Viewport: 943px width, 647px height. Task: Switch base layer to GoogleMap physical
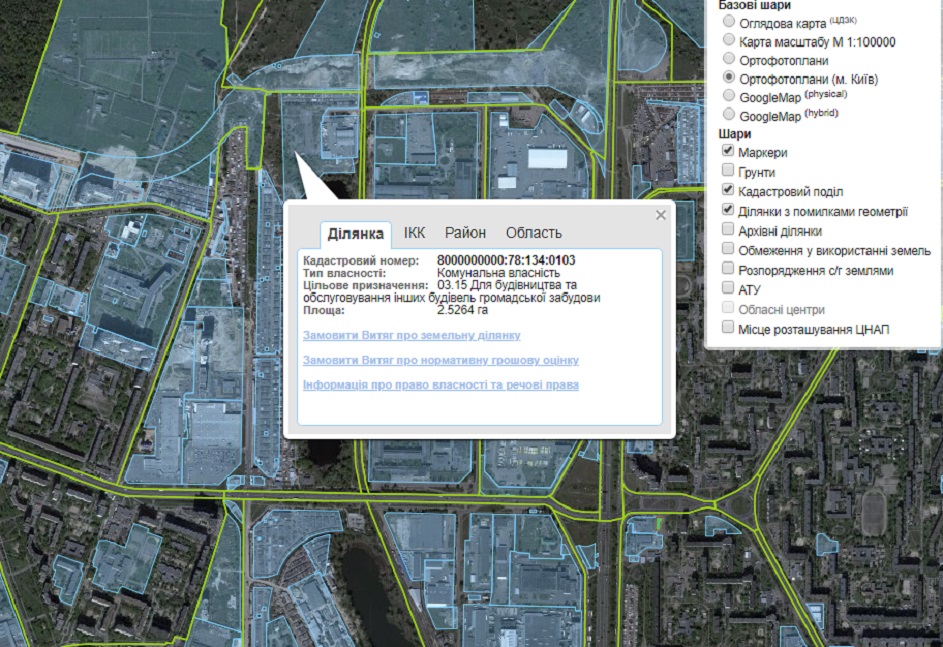click(x=729, y=97)
